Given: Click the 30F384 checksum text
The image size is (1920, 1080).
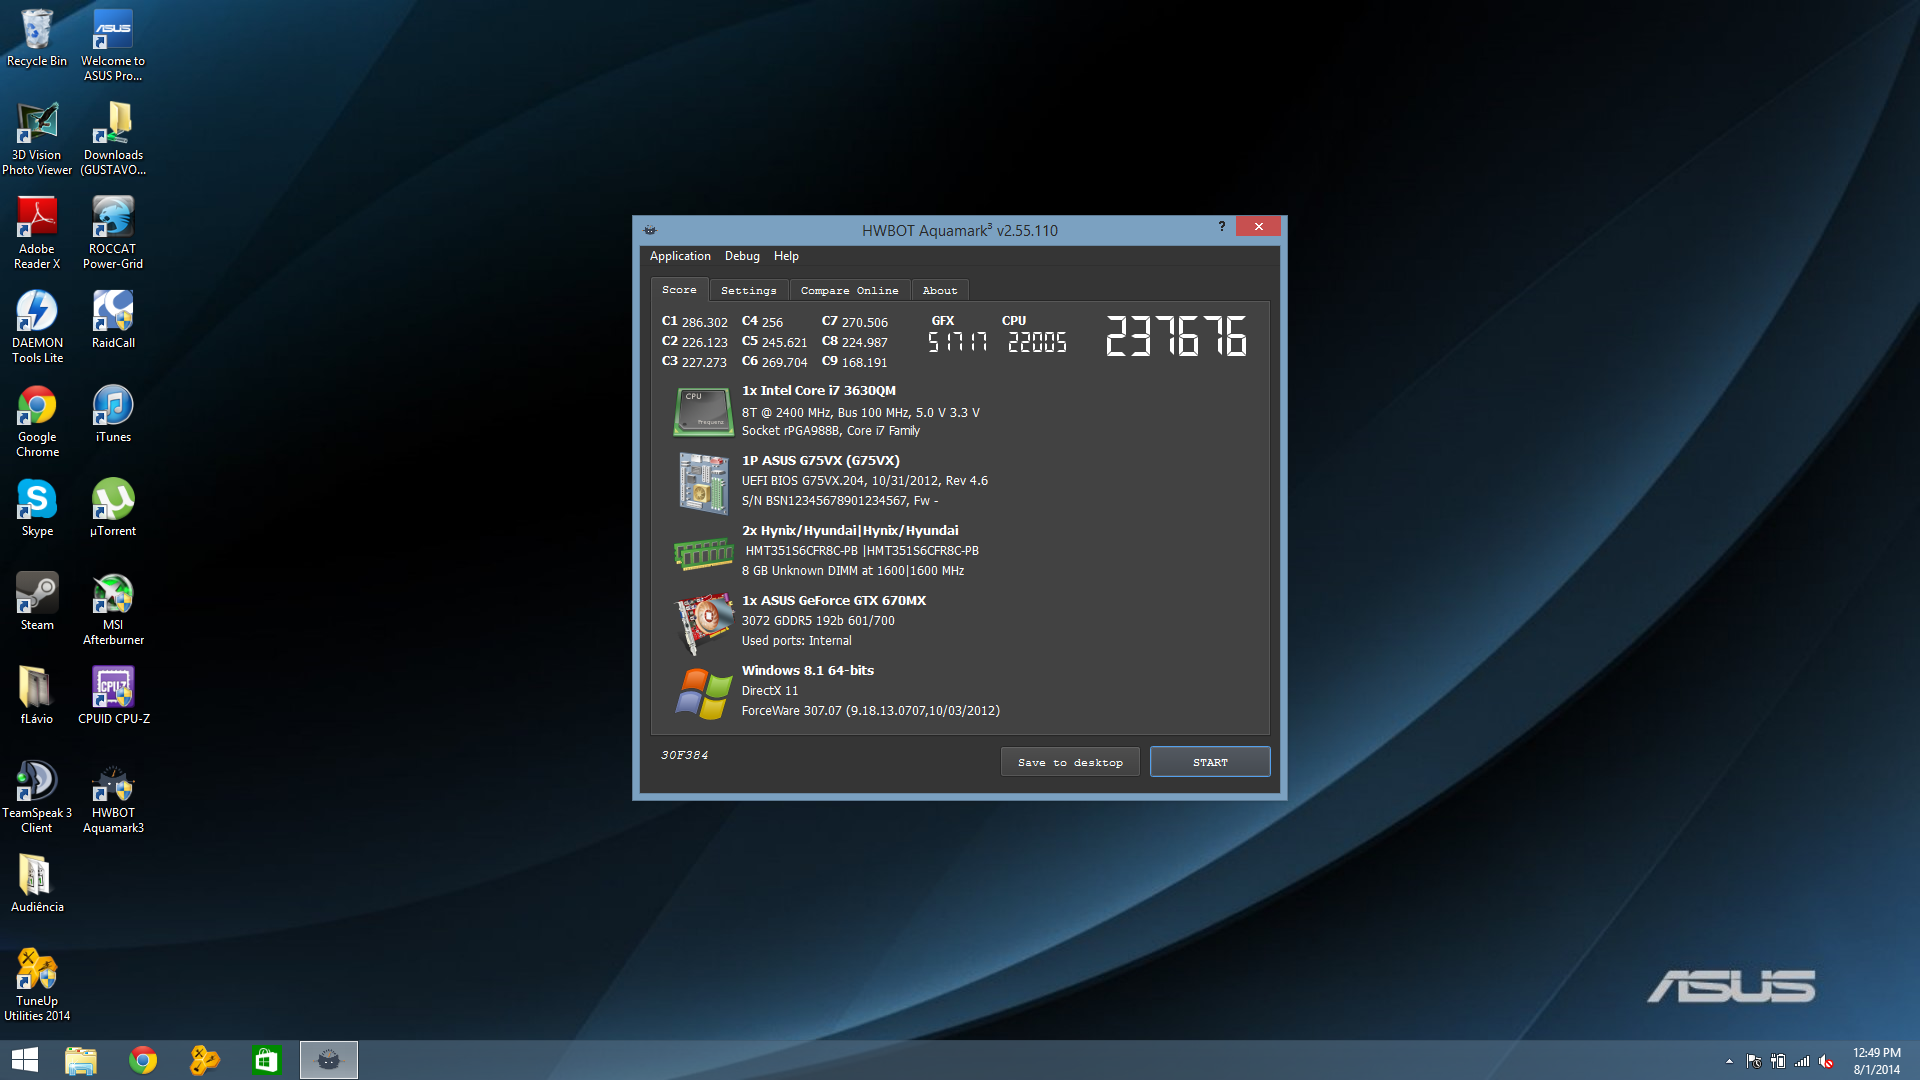Looking at the screenshot, I should (x=684, y=755).
